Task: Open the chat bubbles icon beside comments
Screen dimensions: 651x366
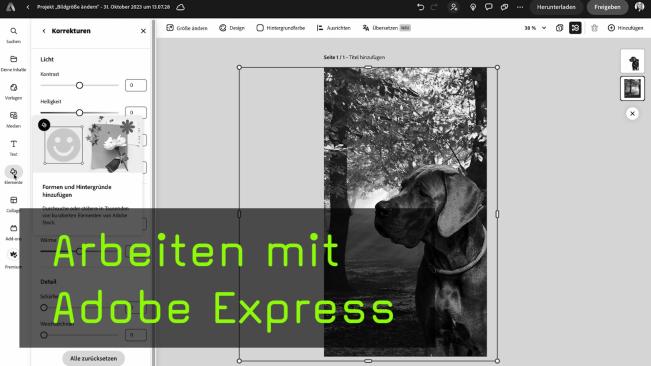Action: click(x=504, y=7)
